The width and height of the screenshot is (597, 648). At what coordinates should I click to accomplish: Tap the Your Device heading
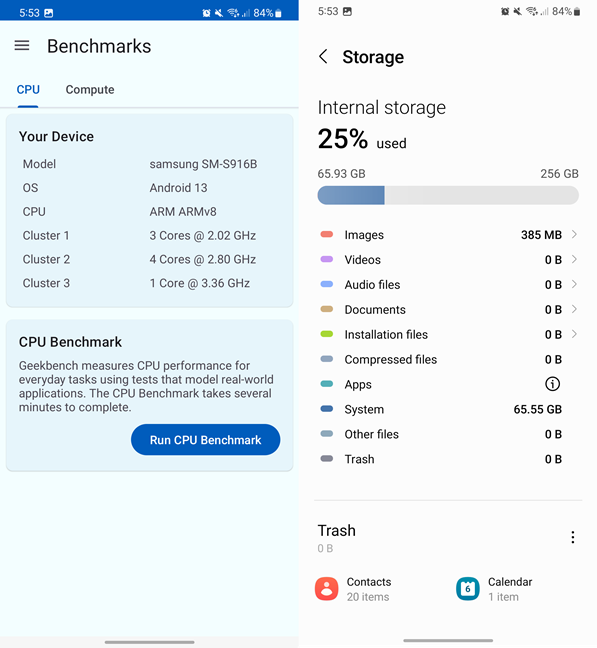[56, 136]
